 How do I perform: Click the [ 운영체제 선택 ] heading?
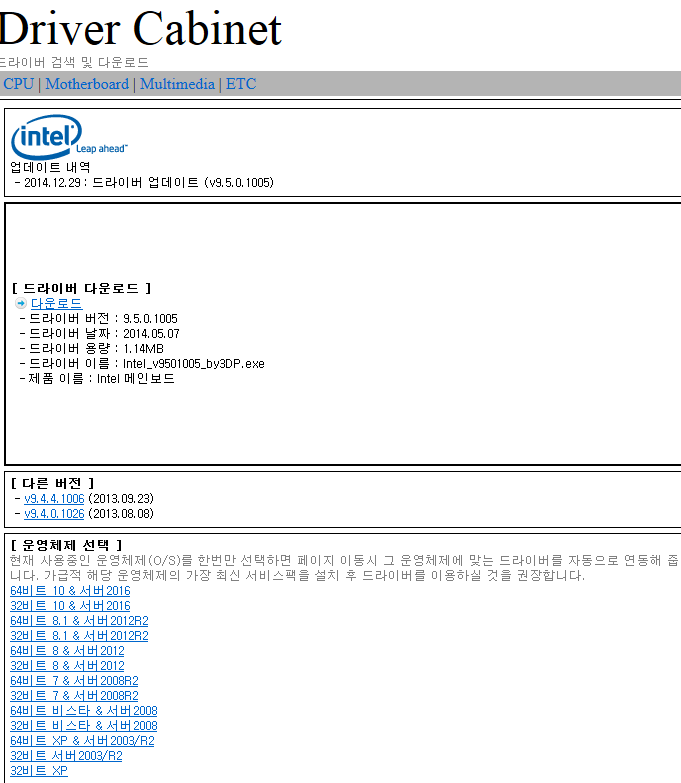66,545
